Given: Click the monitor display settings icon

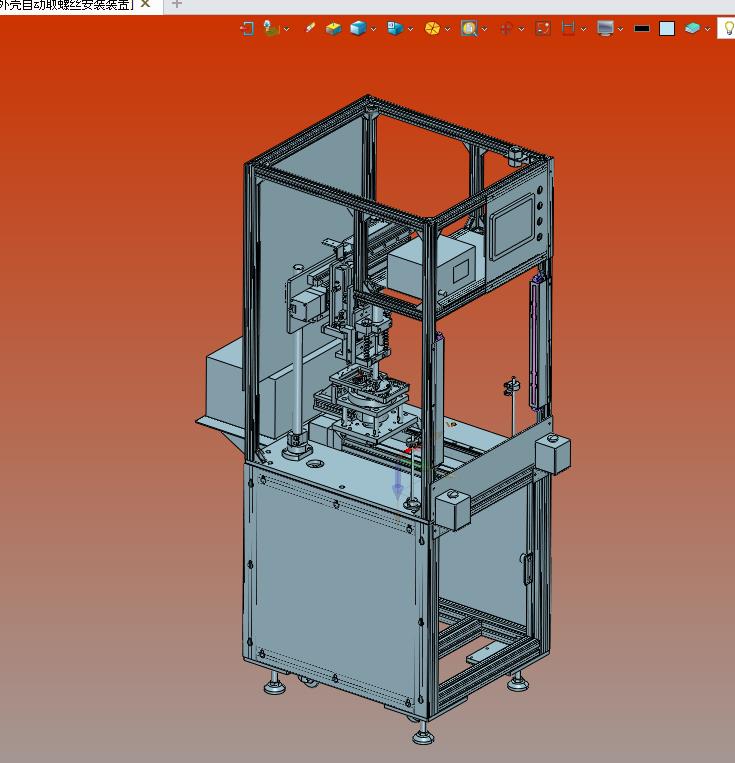Looking at the screenshot, I should click(x=605, y=28).
